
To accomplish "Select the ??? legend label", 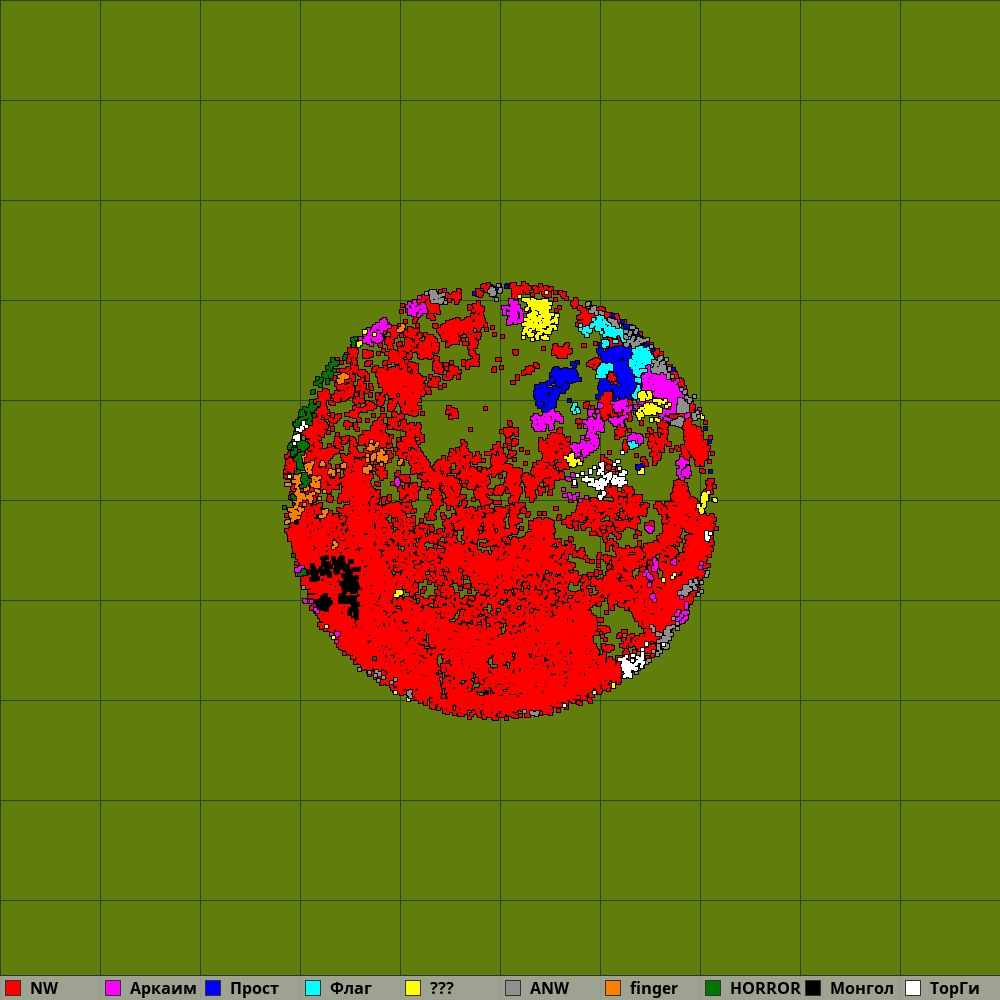I will click(441, 988).
